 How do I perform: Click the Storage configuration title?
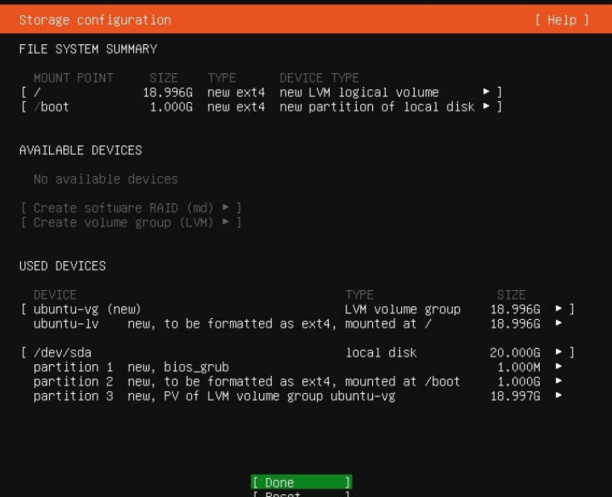tap(95, 20)
